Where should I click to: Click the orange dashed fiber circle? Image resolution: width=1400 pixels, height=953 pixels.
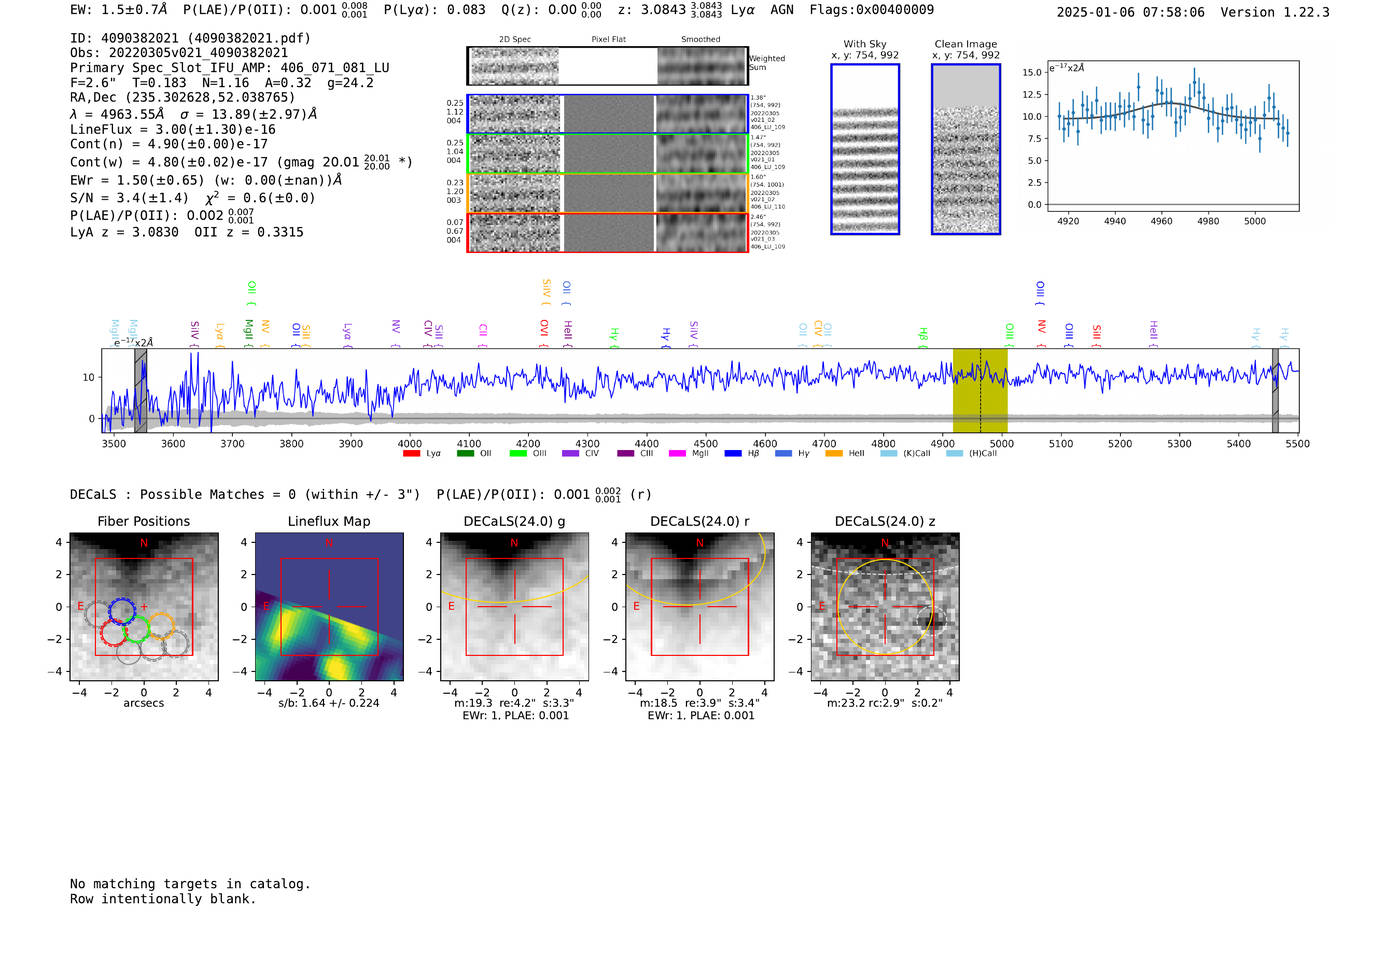pos(161,625)
